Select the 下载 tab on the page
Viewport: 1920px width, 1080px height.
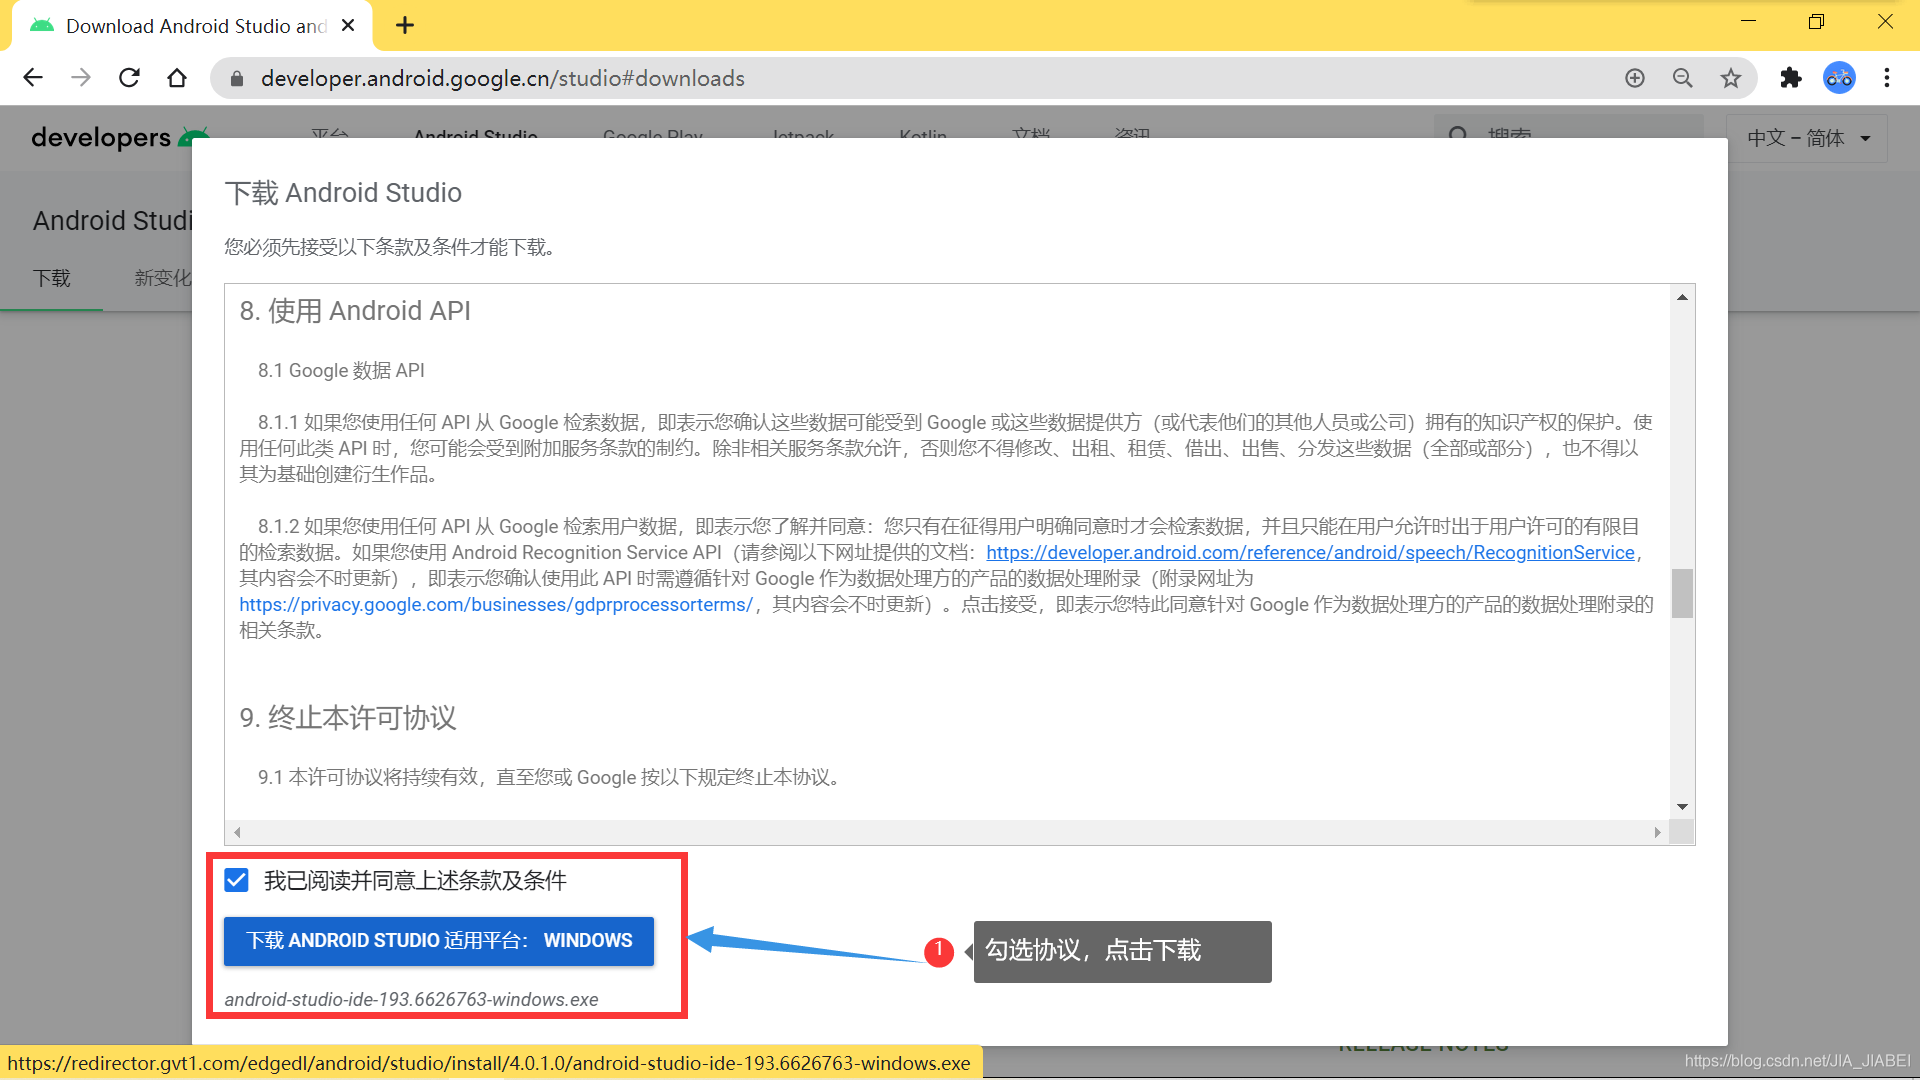click(x=52, y=278)
